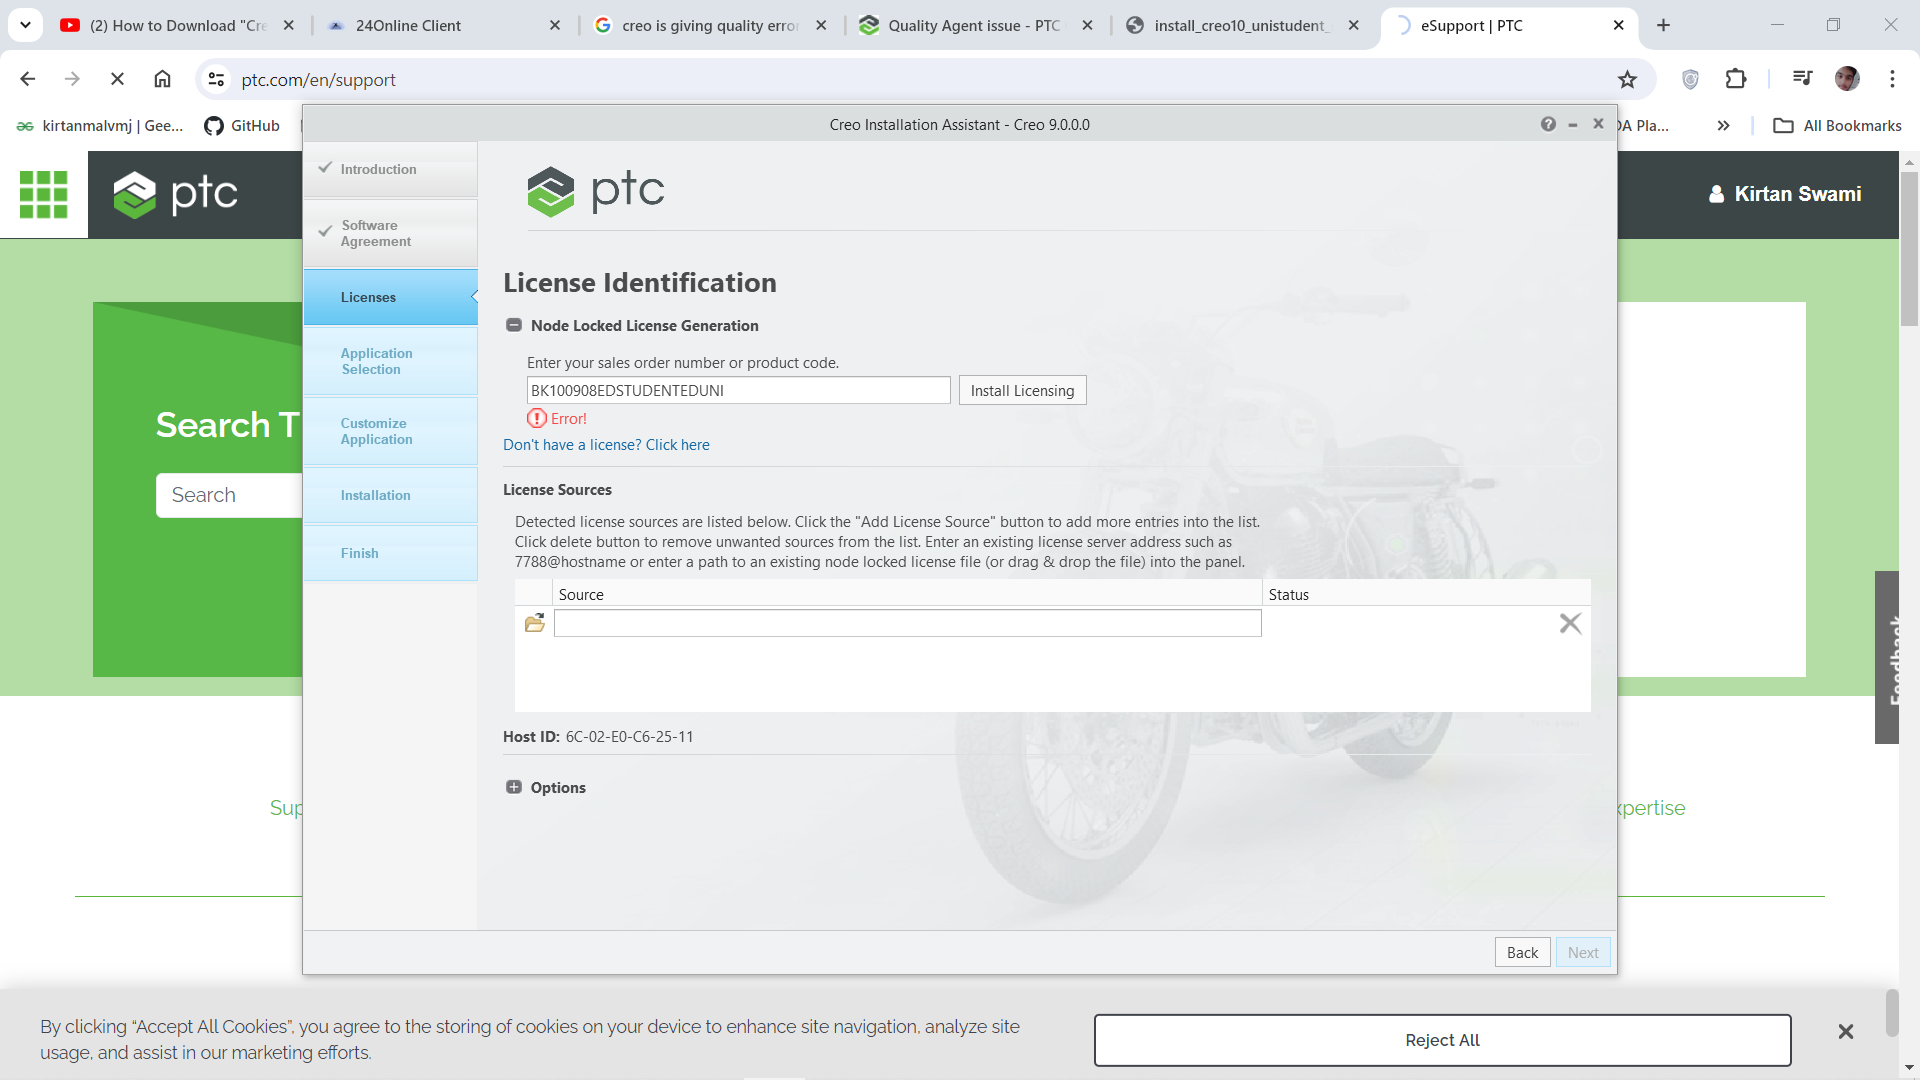Open media controls in the browser toolbar

(1801, 79)
